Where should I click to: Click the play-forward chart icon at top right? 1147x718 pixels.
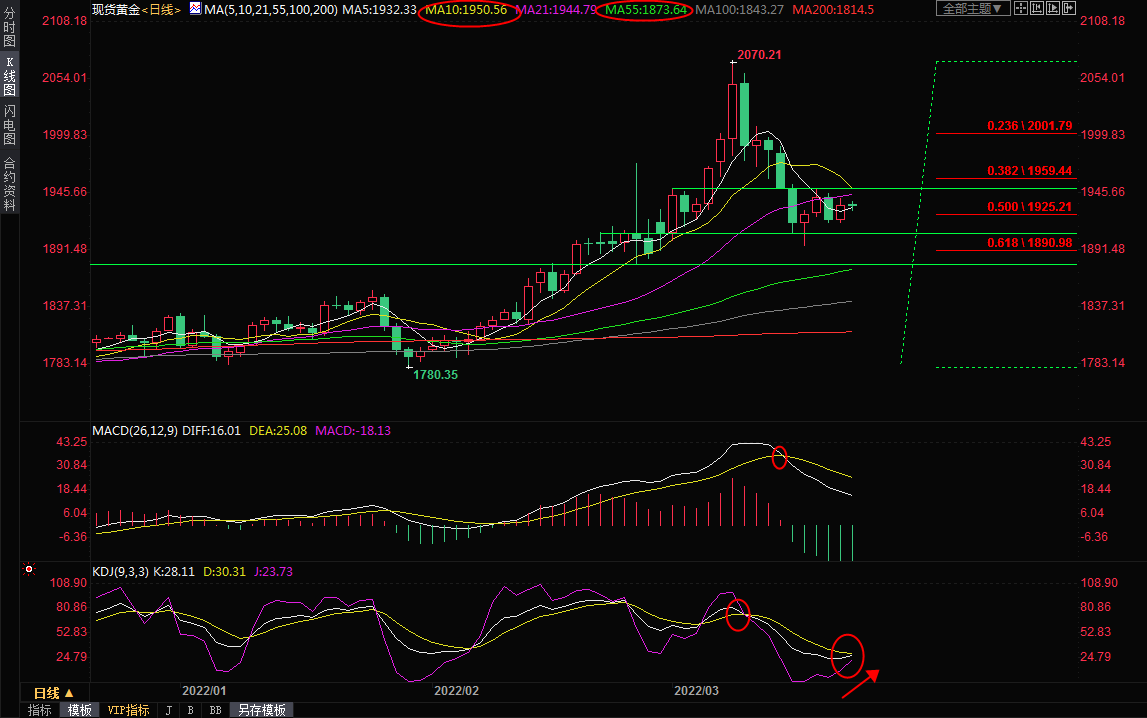tap(1053, 8)
